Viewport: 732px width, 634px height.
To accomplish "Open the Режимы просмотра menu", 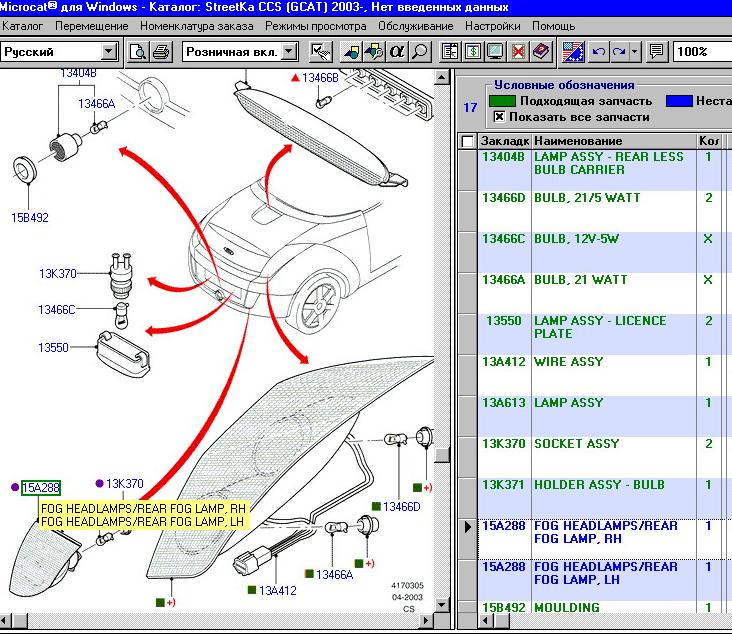I will tap(316, 26).
